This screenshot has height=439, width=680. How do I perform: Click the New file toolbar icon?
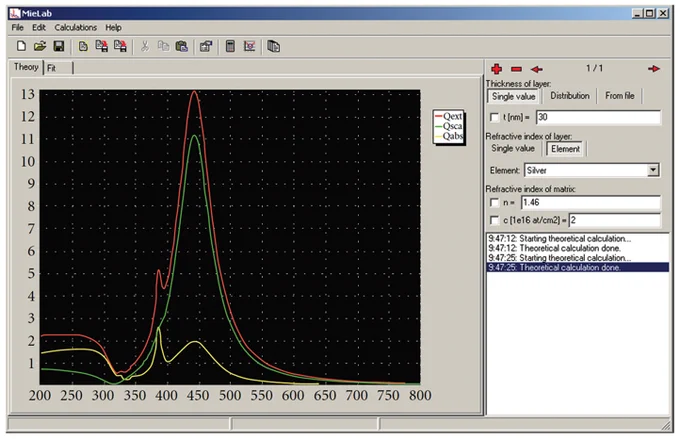click(x=21, y=46)
